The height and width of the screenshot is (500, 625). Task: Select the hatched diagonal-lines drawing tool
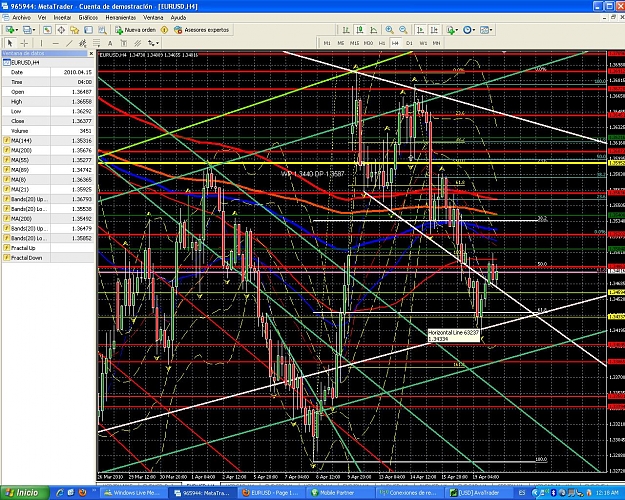[x=138, y=43]
